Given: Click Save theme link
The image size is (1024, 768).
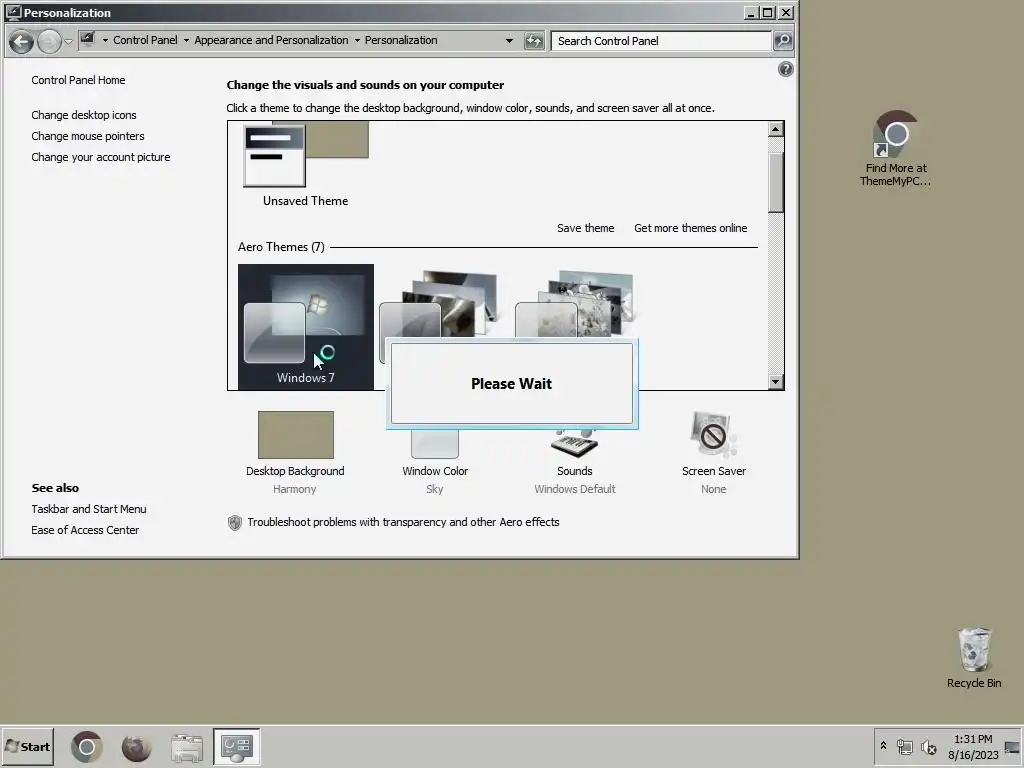Looking at the screenshot, I should (x=586, y=228).
